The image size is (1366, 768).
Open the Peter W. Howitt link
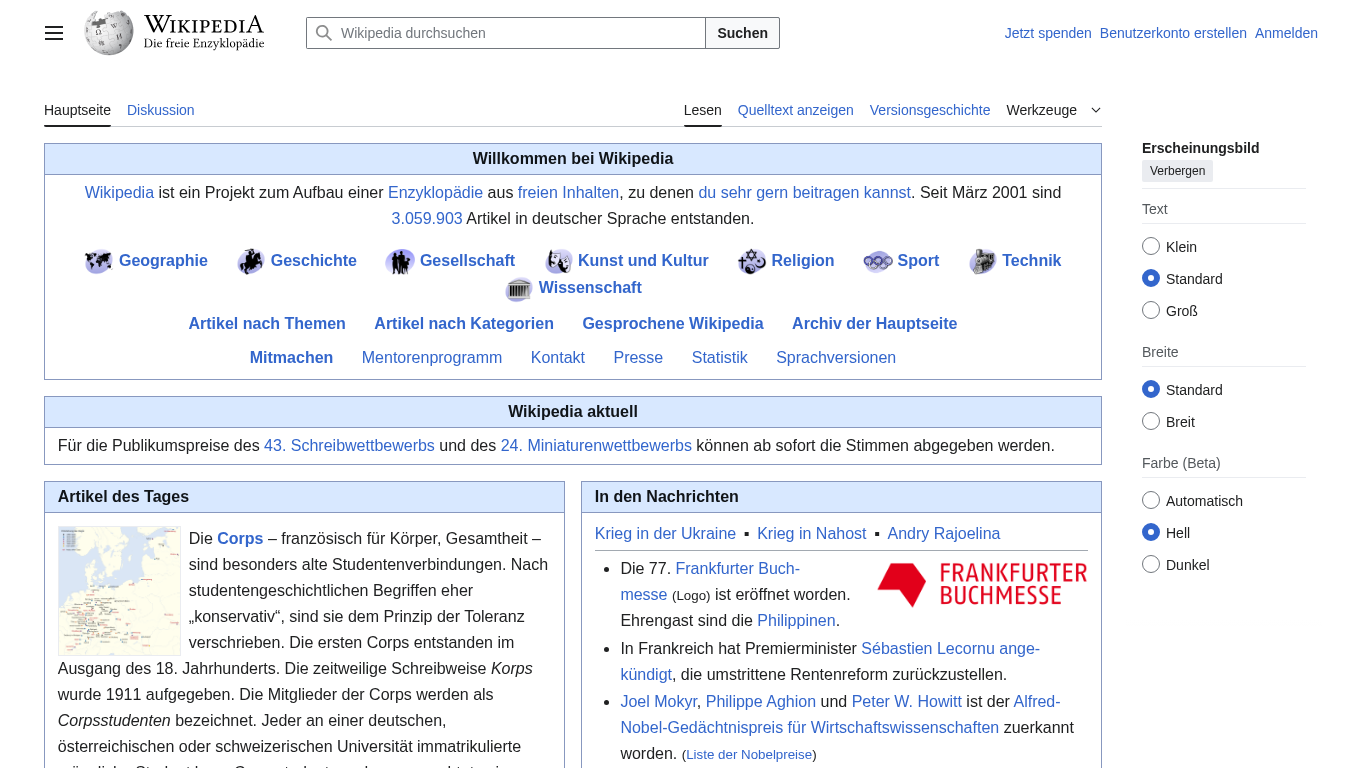(x=907, y=701)
